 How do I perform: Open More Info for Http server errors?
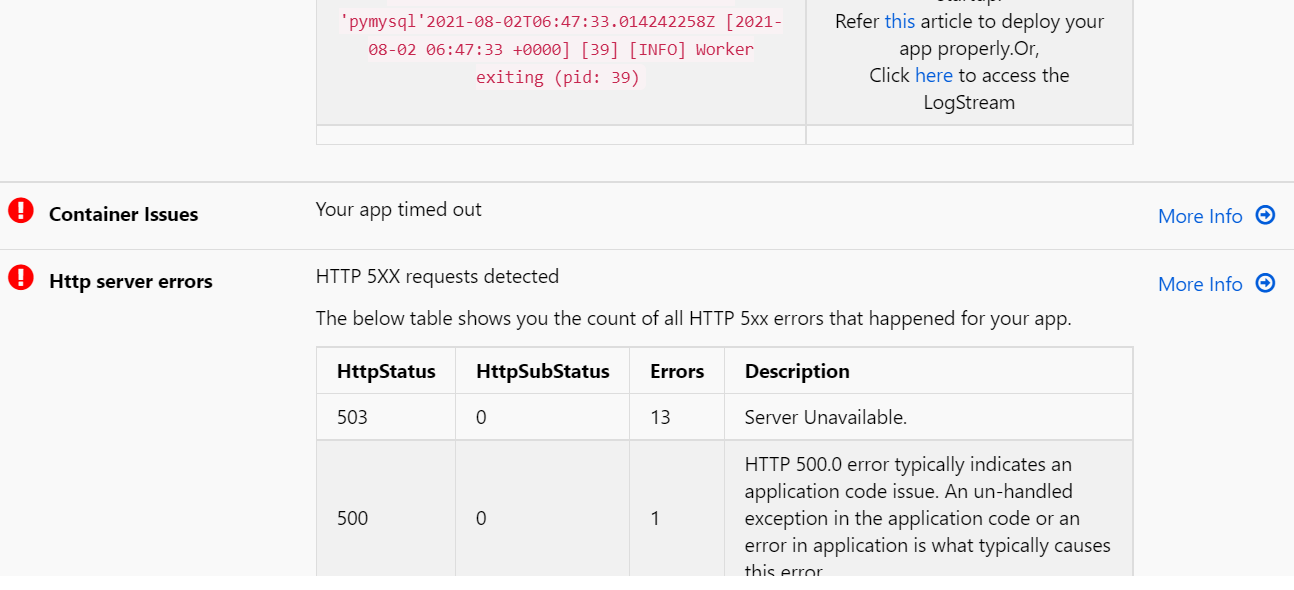click(1200, 284)
